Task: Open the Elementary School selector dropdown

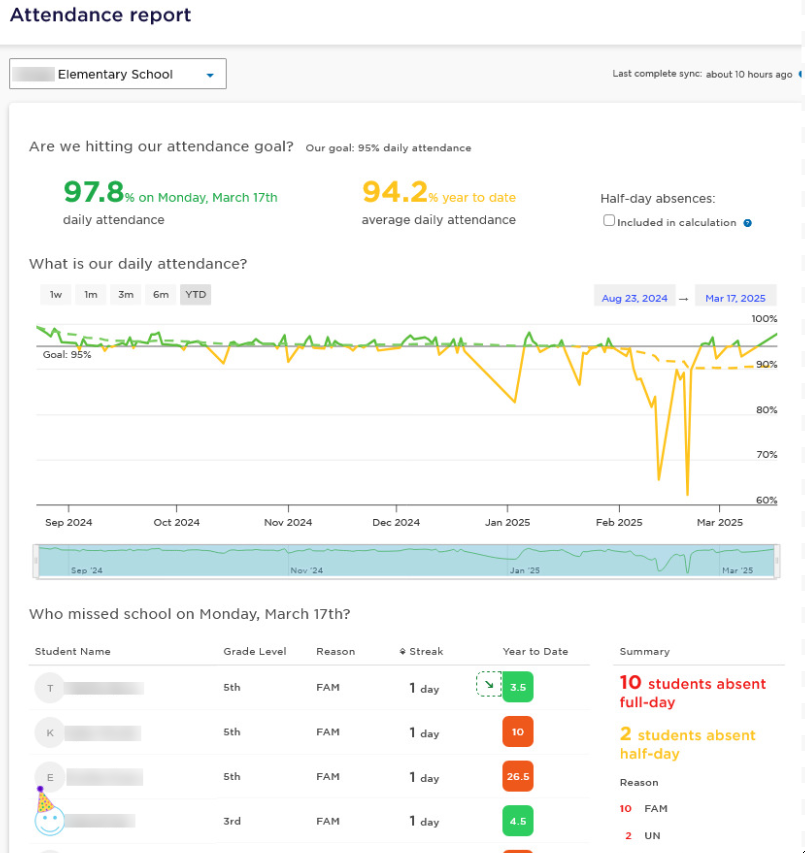Action: 118,74
